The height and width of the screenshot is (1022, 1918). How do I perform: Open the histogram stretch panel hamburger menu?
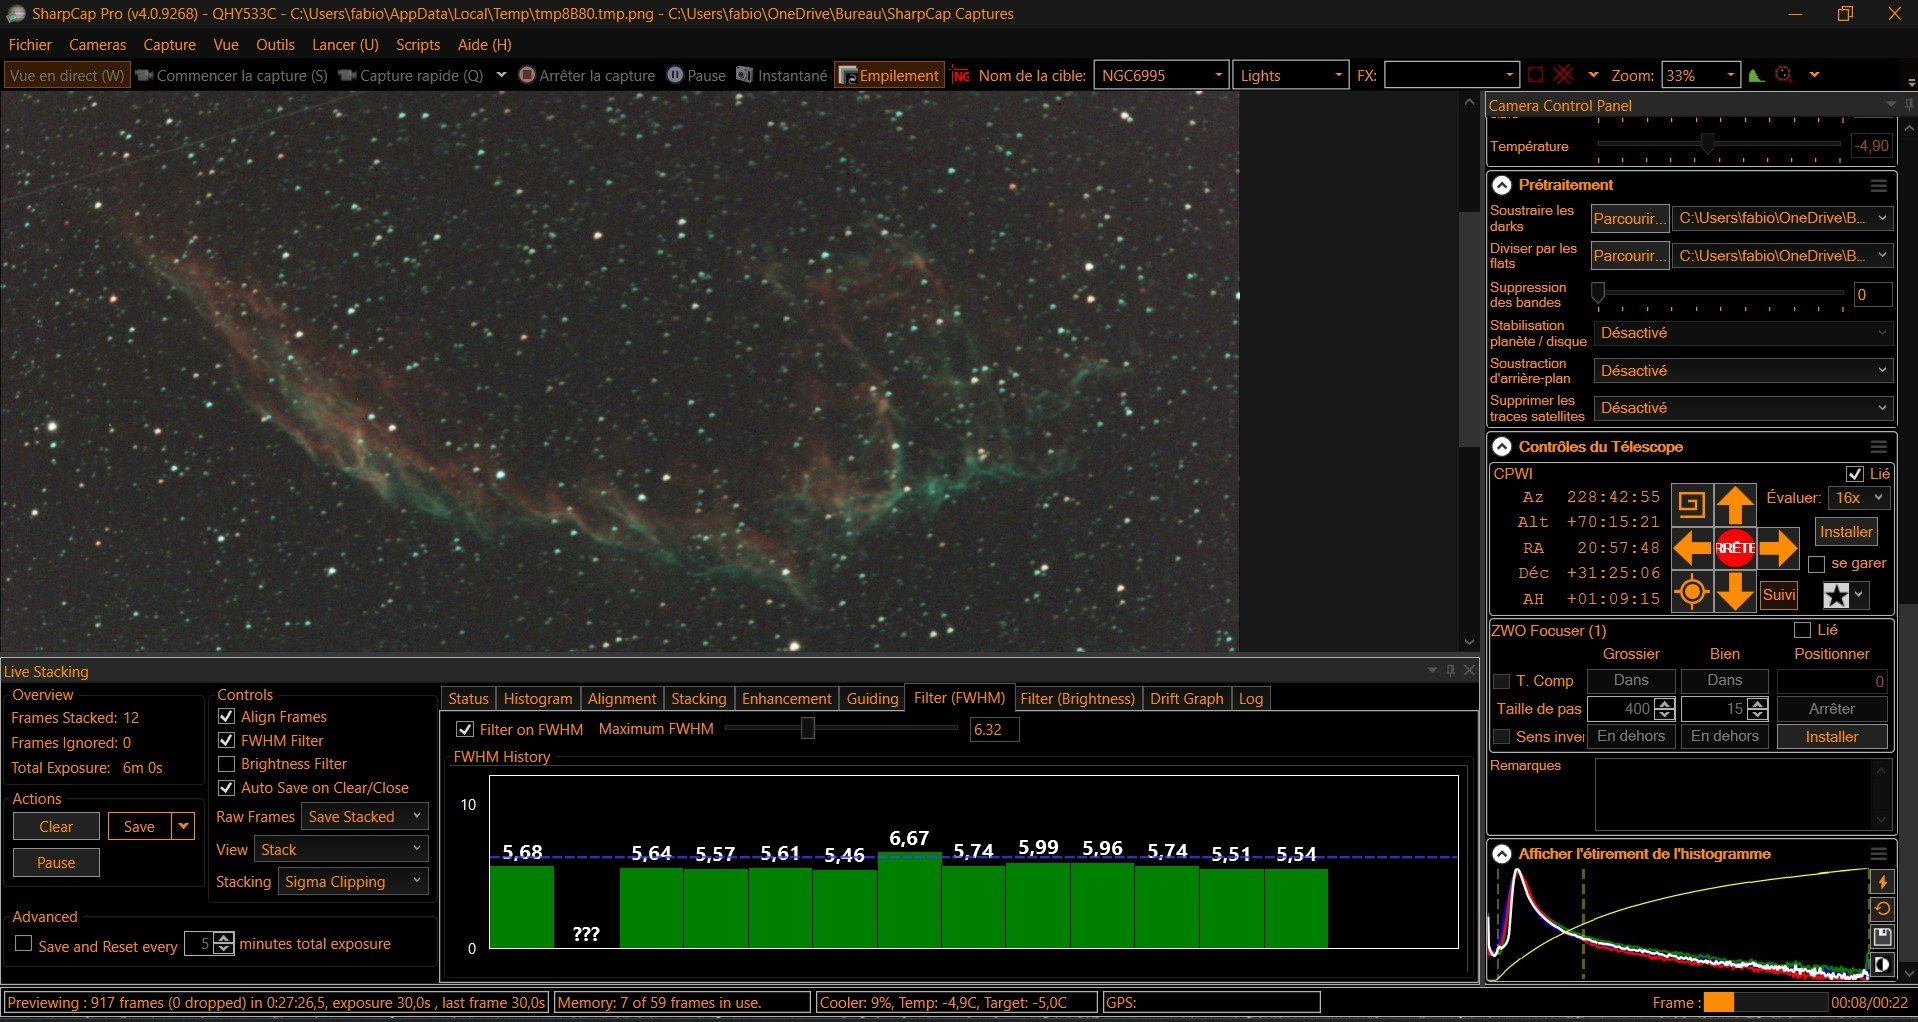1879,854
